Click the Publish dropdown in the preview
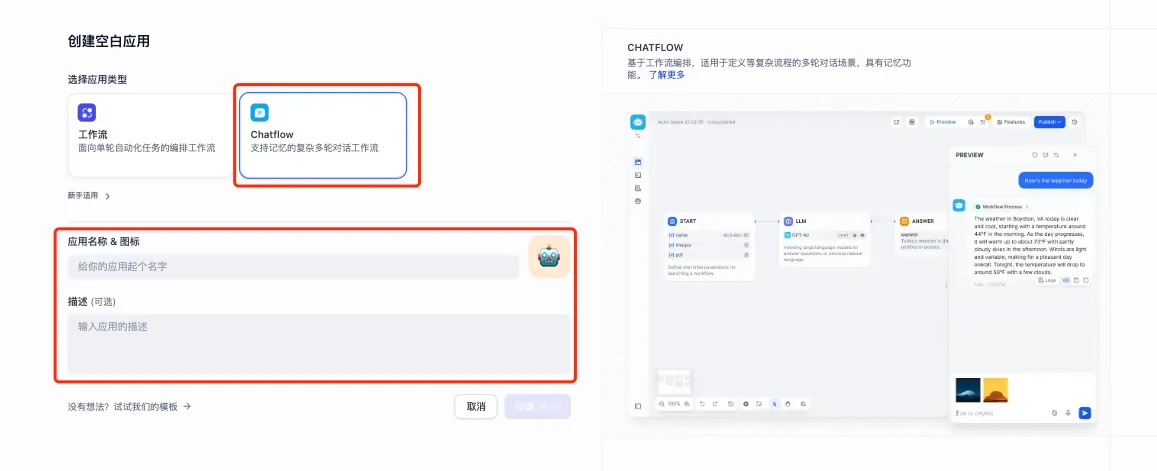The height and width of the screenshot is (471, 1157). click(1049, 122)
